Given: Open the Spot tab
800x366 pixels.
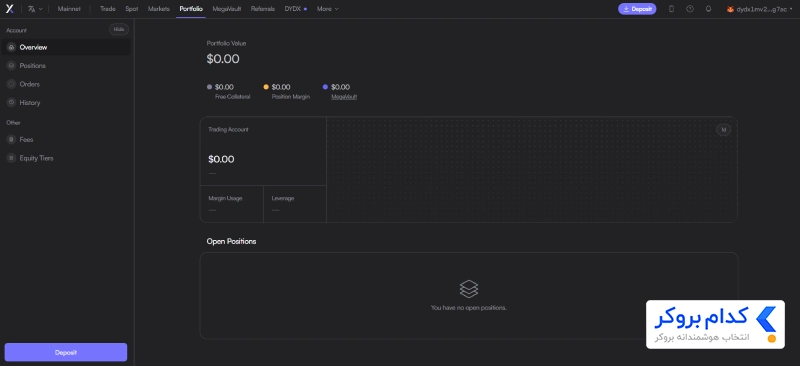Looking at the screenshot, I should click(132, 9).
